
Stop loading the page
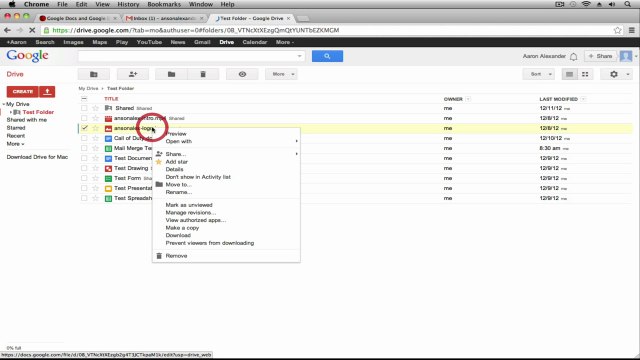(x=32, y=30)
